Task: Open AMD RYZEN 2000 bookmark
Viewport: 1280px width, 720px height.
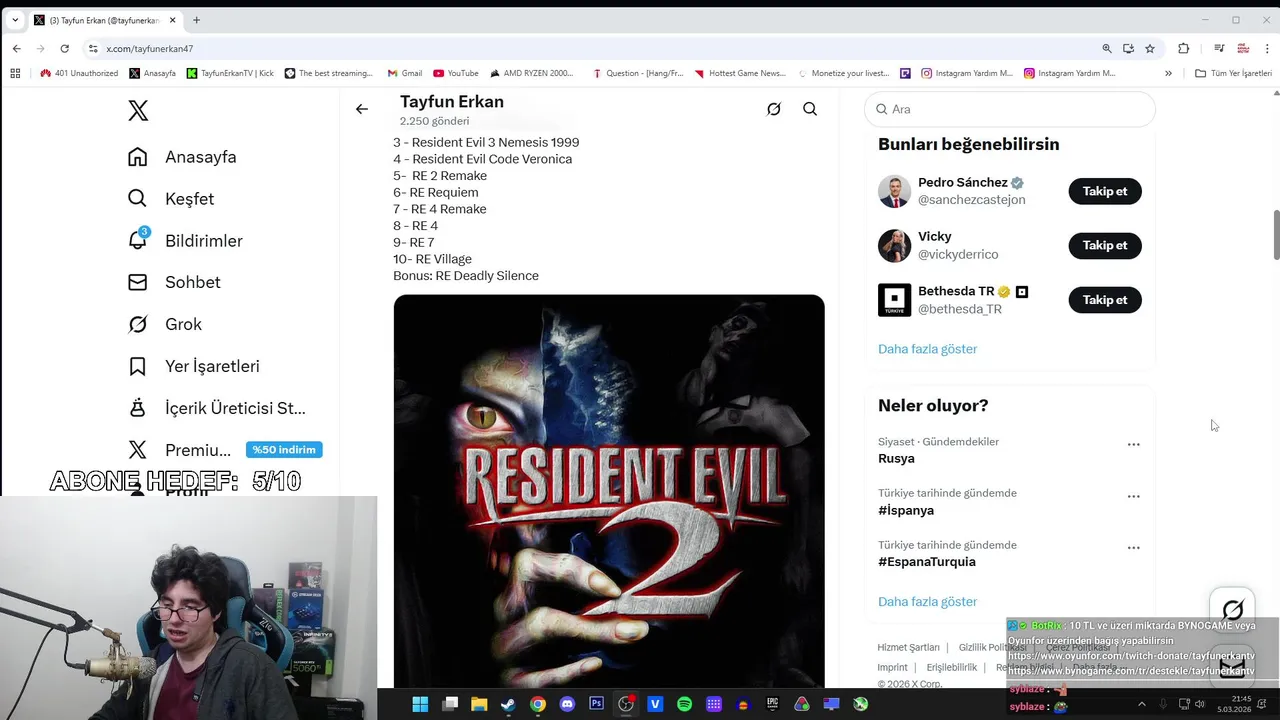Action: click(x=531, y=73)
